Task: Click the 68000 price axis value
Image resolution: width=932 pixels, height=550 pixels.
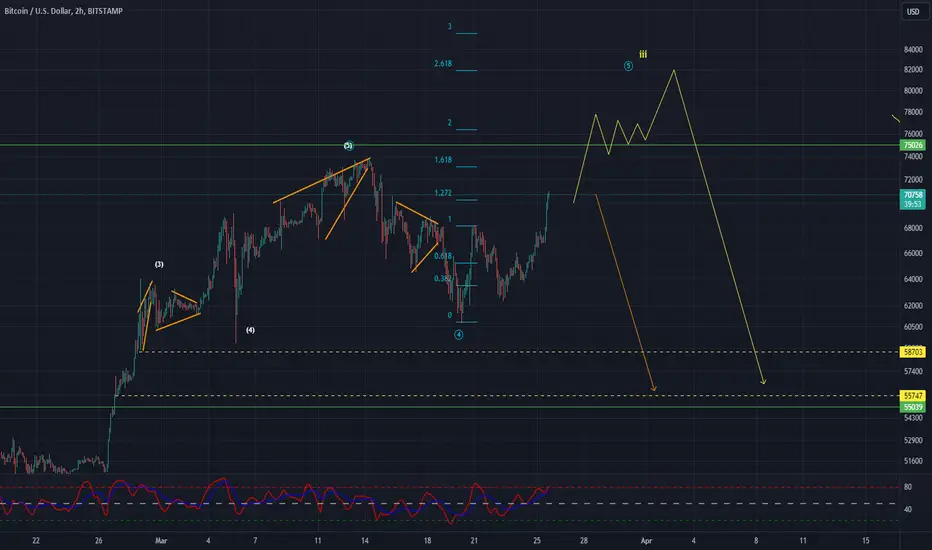Action: (x=913, y=228)
